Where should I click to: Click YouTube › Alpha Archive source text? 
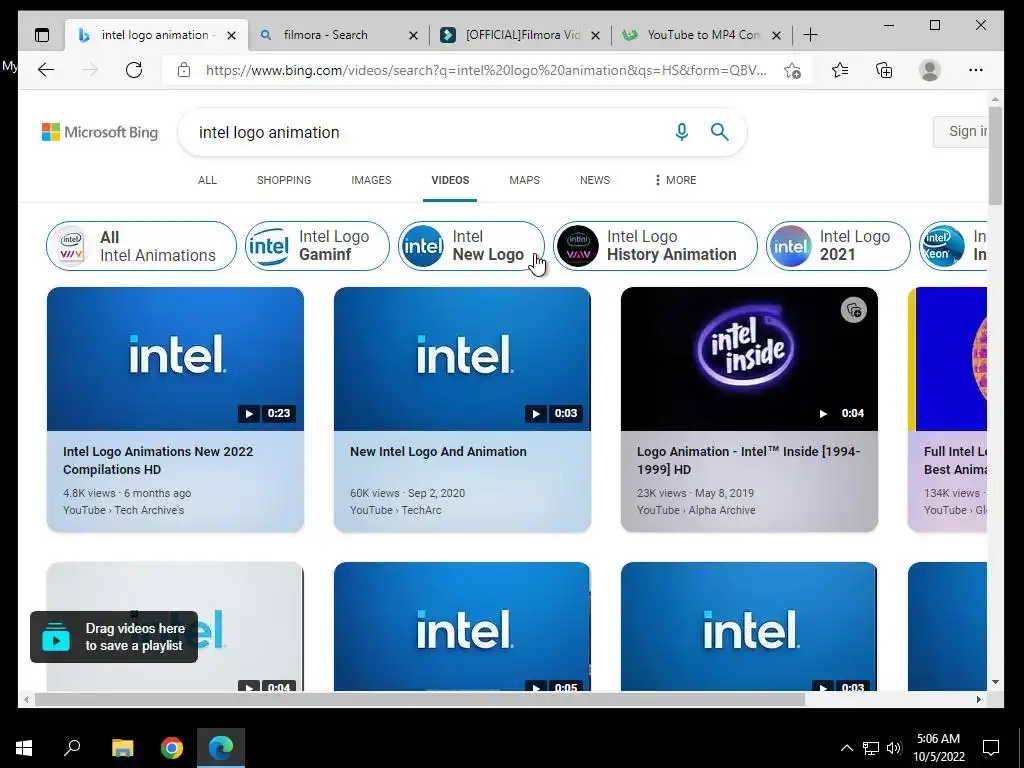[x=696, y=510]
